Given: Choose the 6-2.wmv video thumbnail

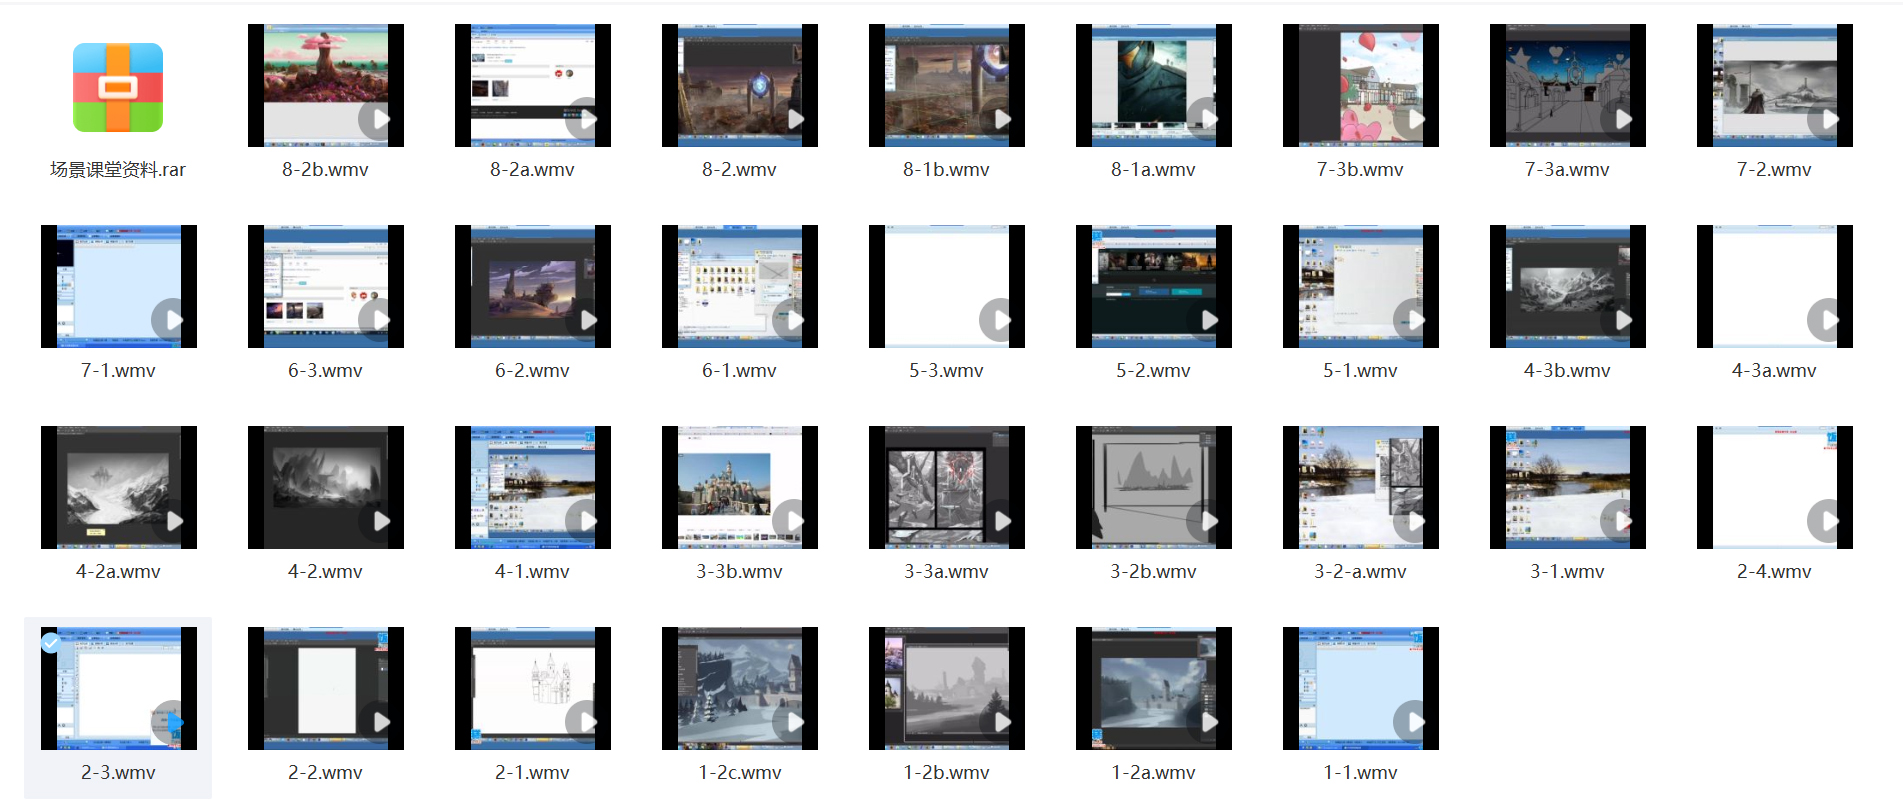Looking at the screenshot, I should pos(532,286).
